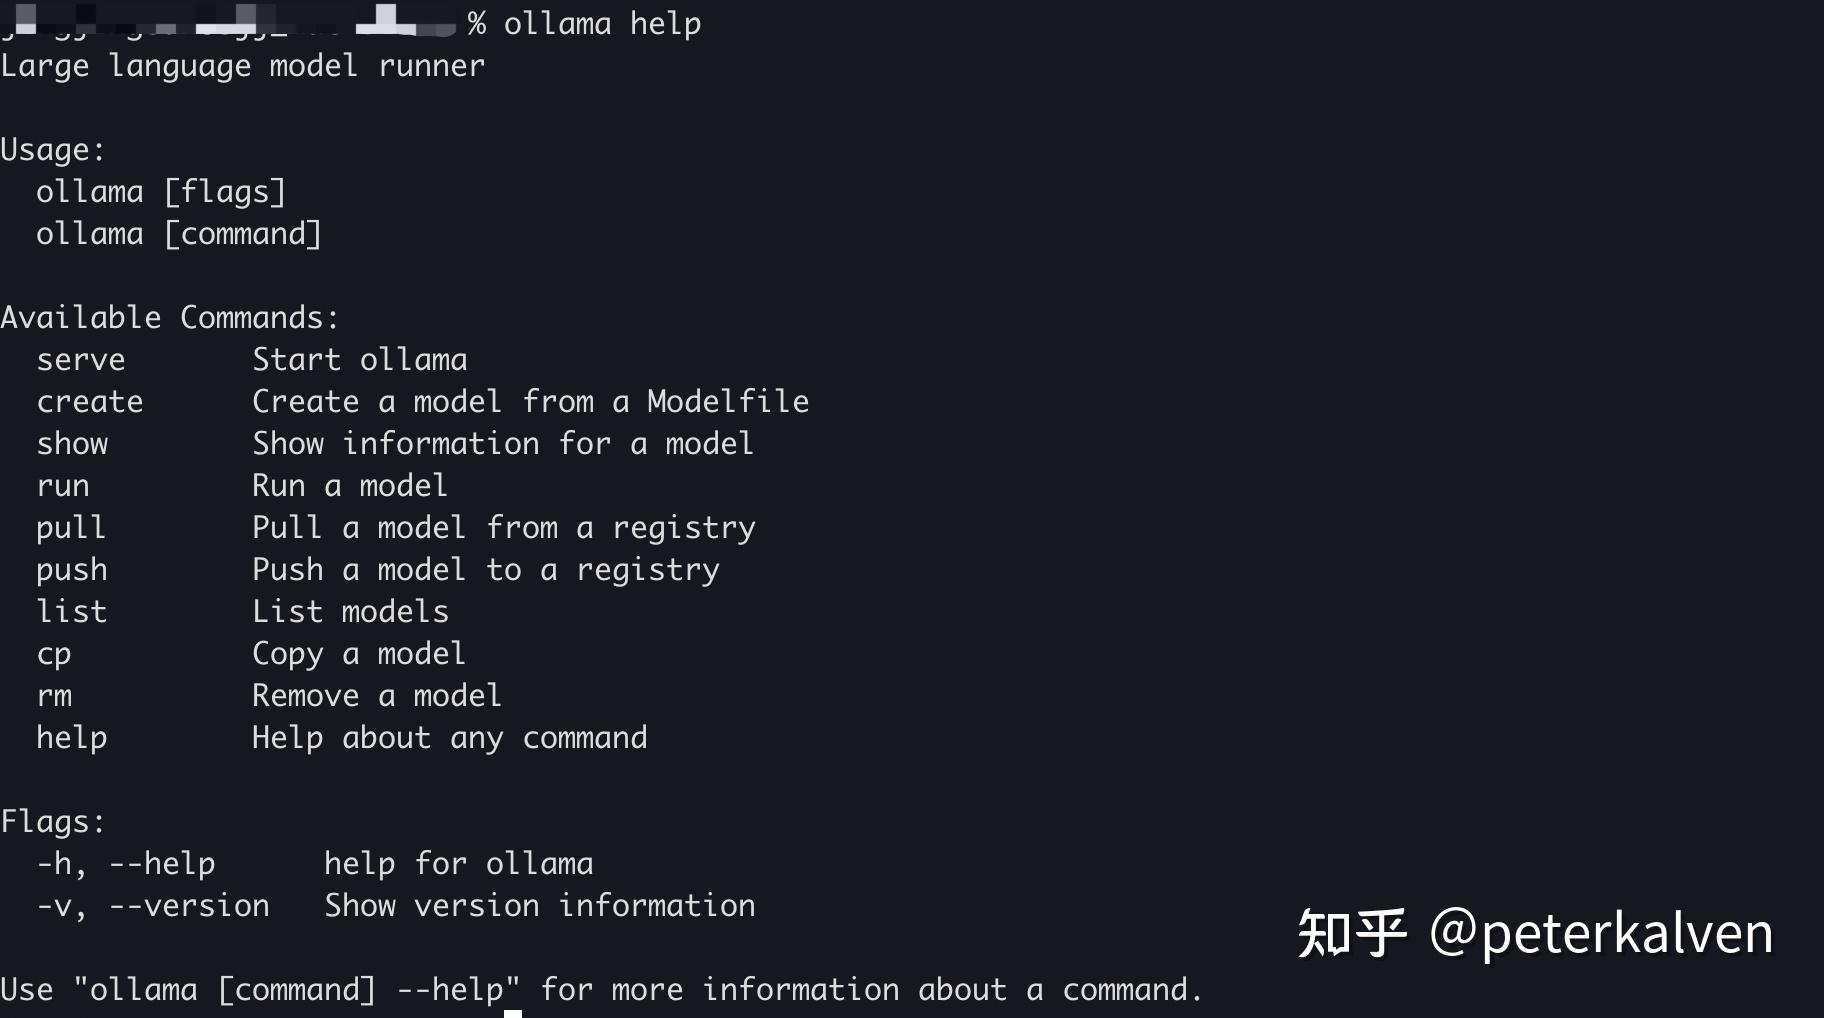1824x1018 pixels.
Task: Click the 'ollama [command]' usage line
Action: 179,234
